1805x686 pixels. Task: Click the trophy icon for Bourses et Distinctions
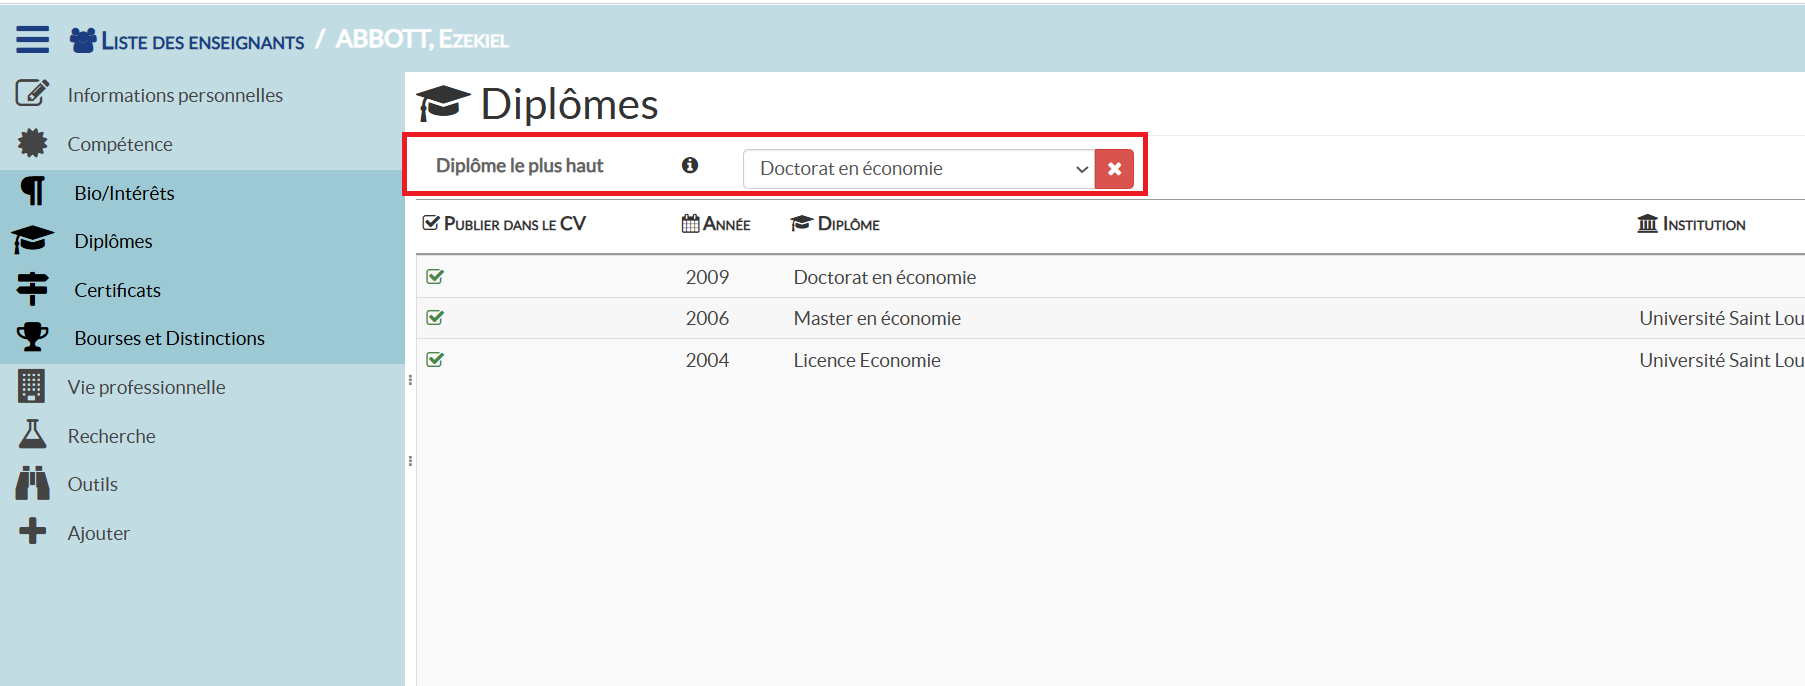point(32,337)
